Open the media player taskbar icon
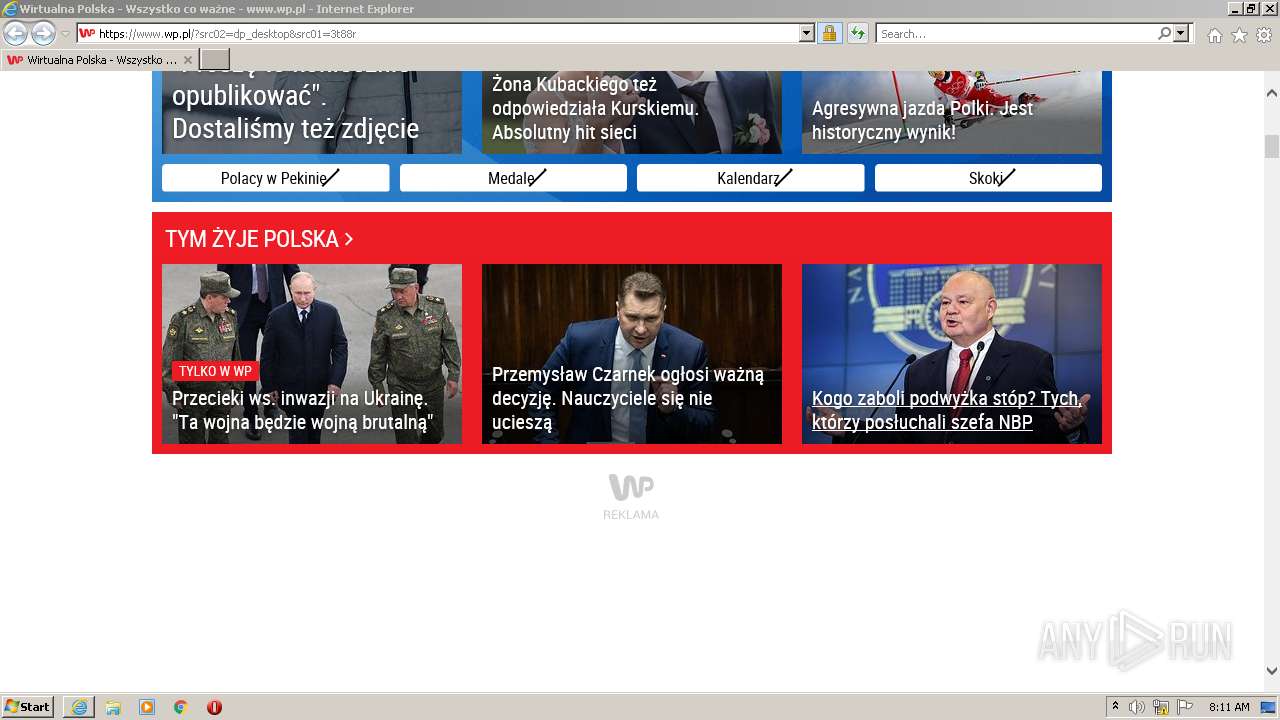The width and height of the screenshot is (1280, 720). 147,707
